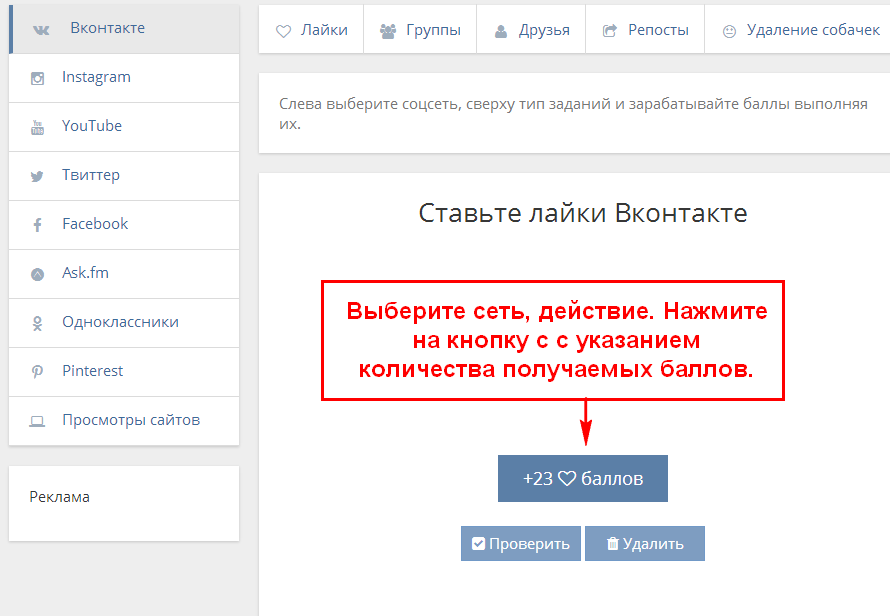
Task: Open Ask.fm in the sidebar
Action: point(124,274)
